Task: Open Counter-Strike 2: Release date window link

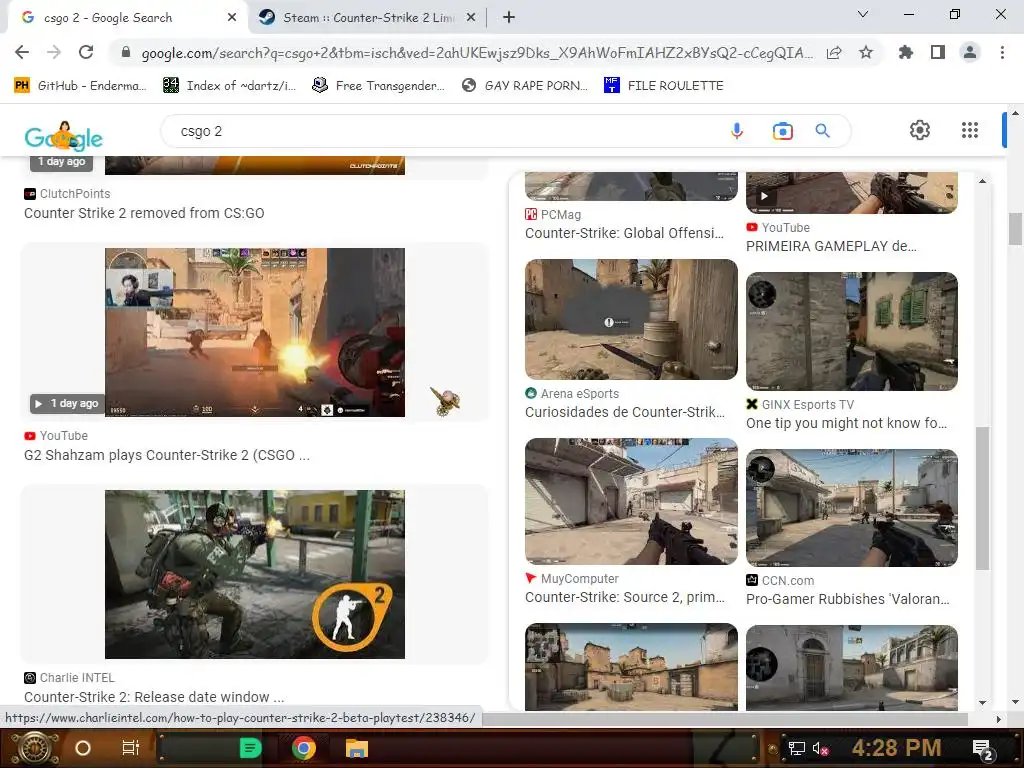Action: click(154, 697)
